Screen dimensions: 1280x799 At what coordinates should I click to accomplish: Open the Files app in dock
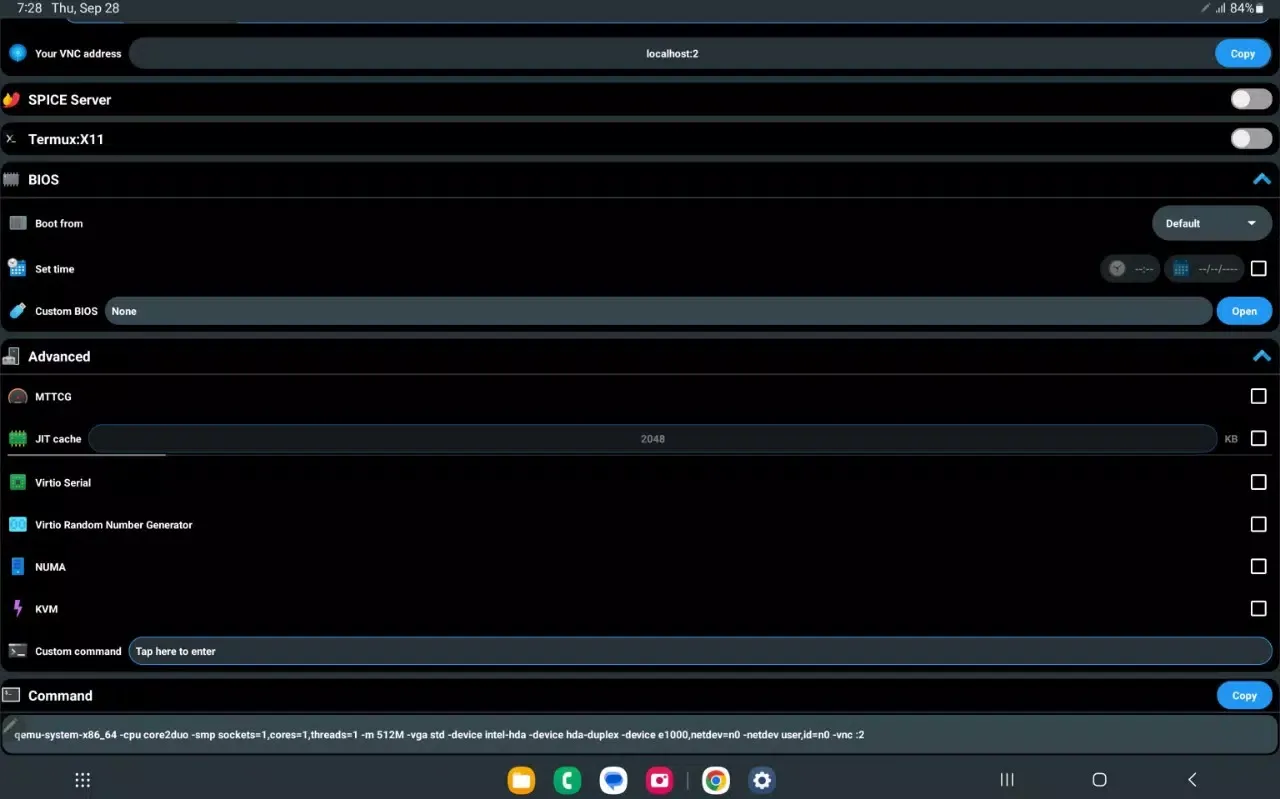coord(521,780)
